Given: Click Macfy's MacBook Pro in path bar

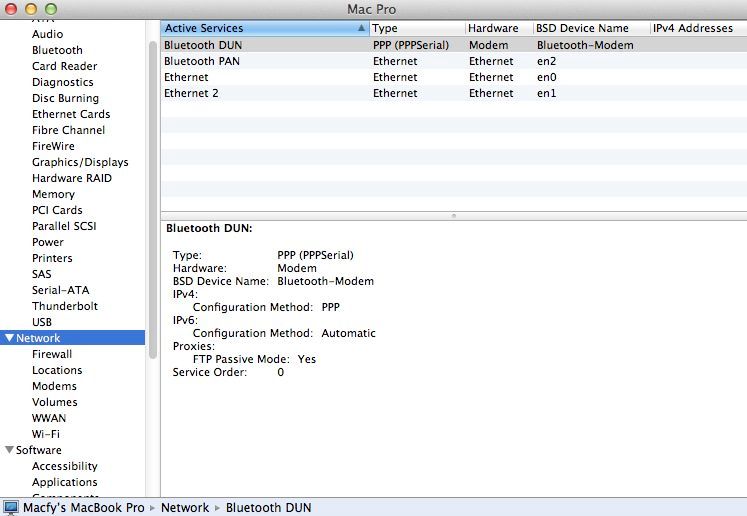Looking at the screenshot, I should click(x=83, y=508).
